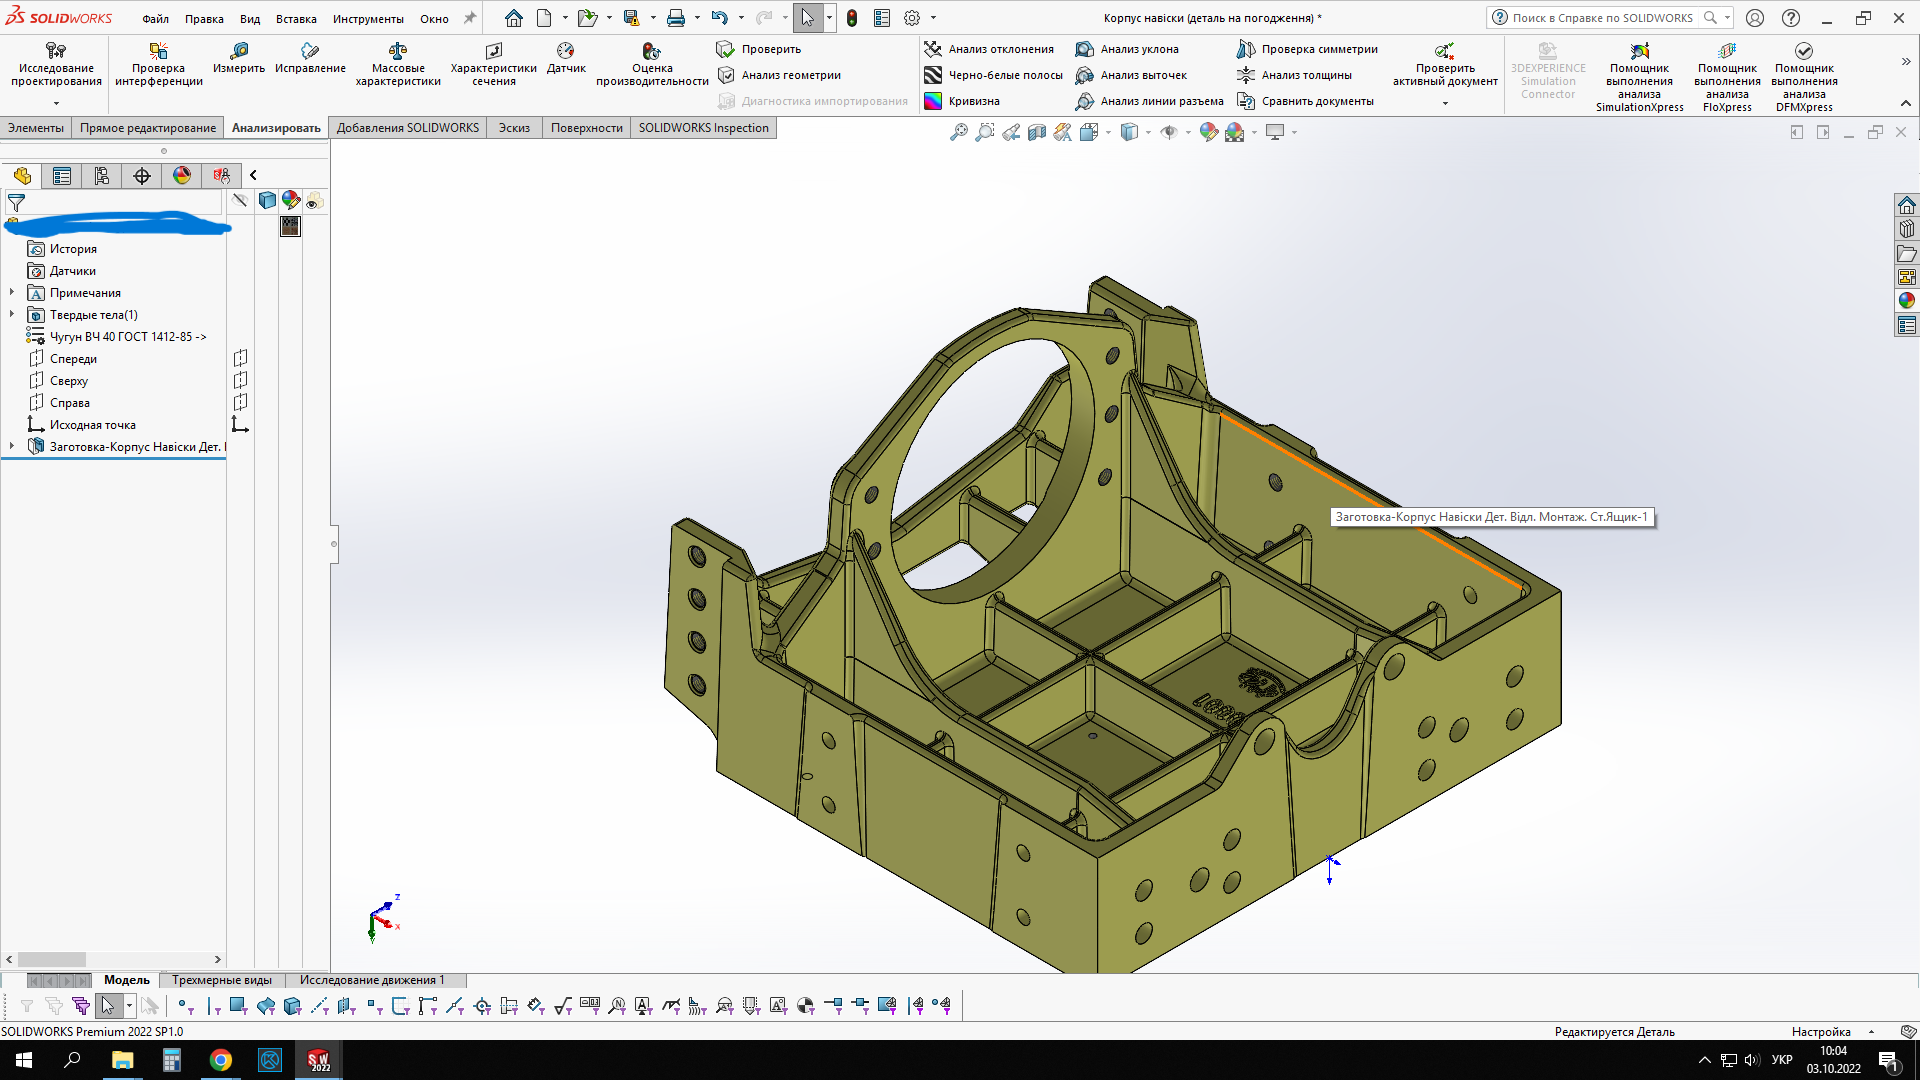Expand the Заготовка-Корпус Навіски feature
The height and width of the screenshot is (1080, 1920).
[12, 447]
